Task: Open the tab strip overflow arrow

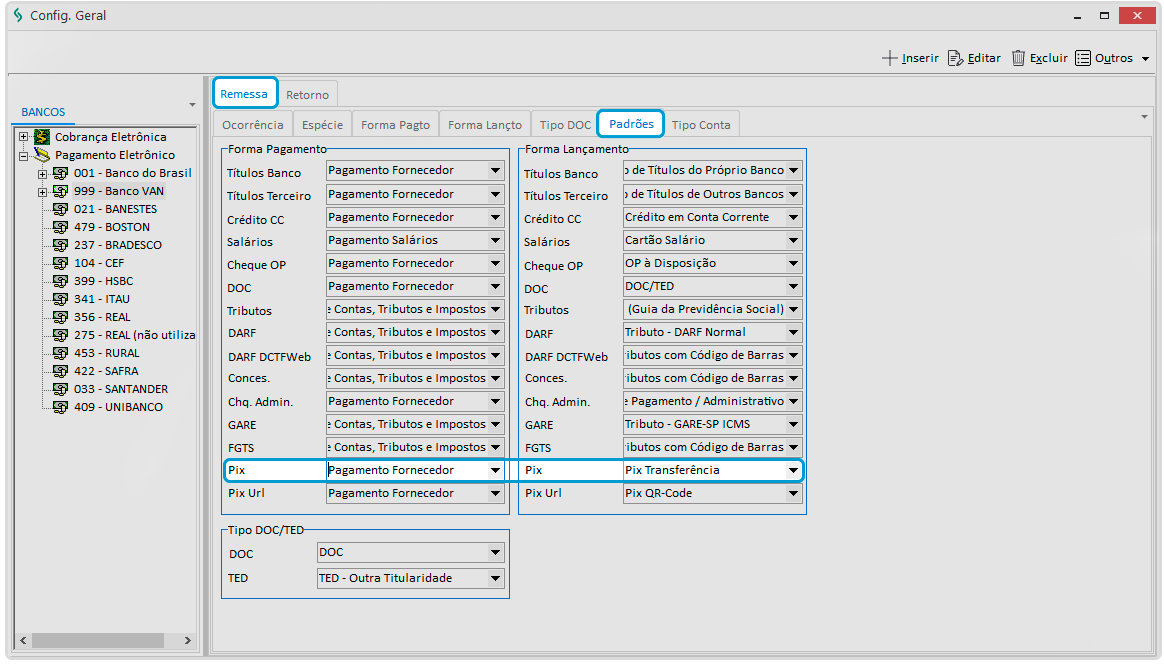Action: (1144, 117)
